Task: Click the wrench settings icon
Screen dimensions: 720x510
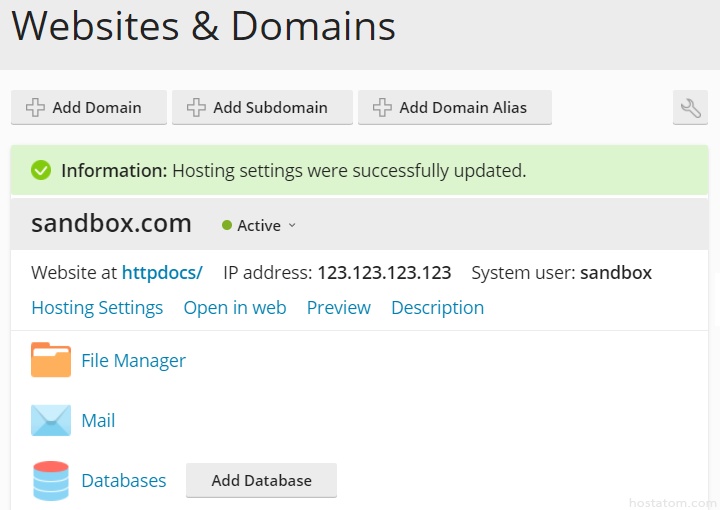Action: point(690,108)
